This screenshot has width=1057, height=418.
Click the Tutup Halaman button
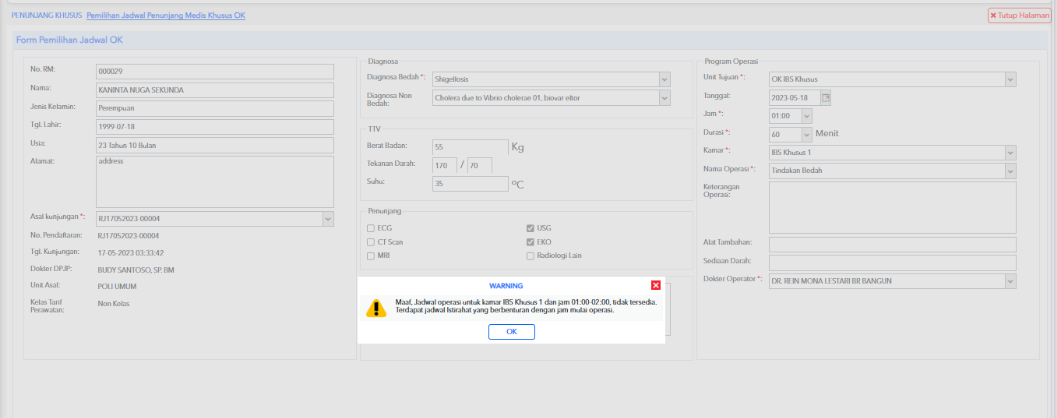point(1019,16)
